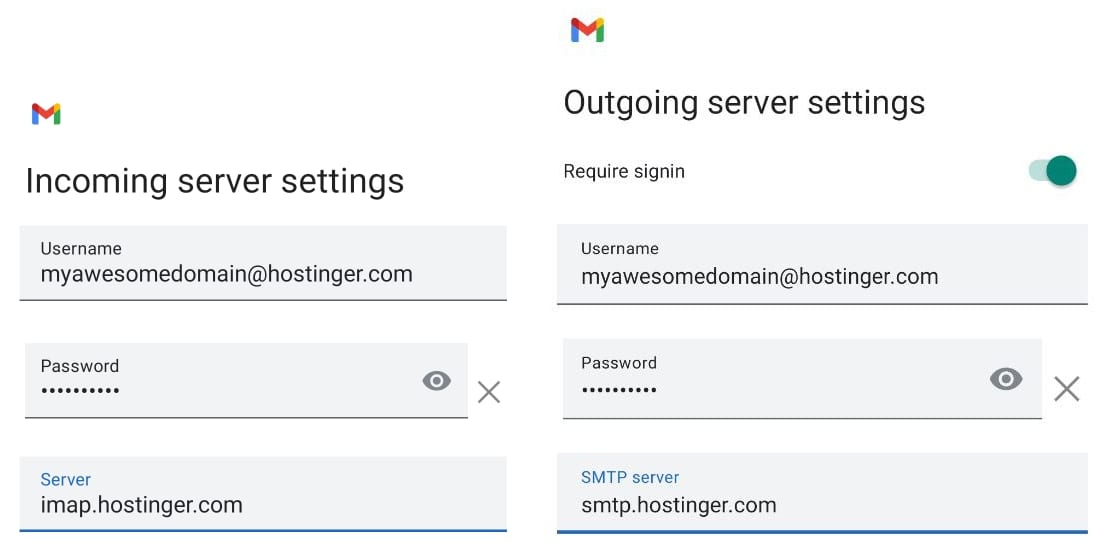Image resolution: width=1115 pixels, height=554 pixels.
Task: Click the Require signin label text
Action: click(624, 171)
